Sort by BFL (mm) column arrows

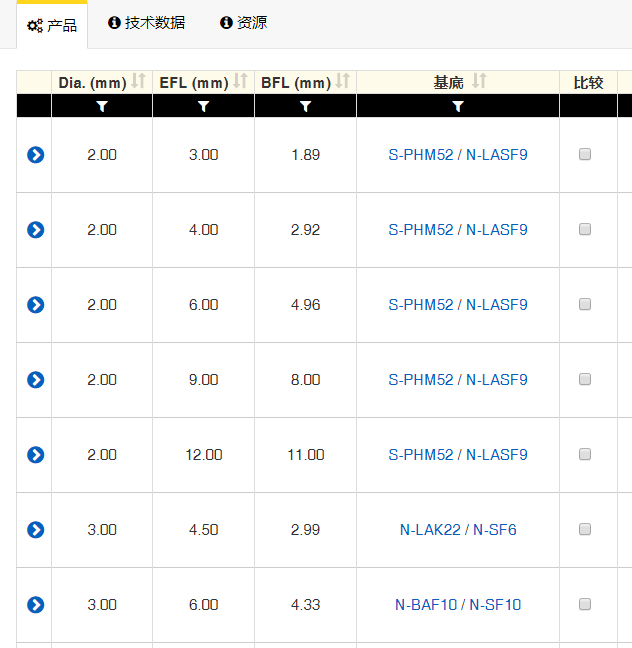343,81
